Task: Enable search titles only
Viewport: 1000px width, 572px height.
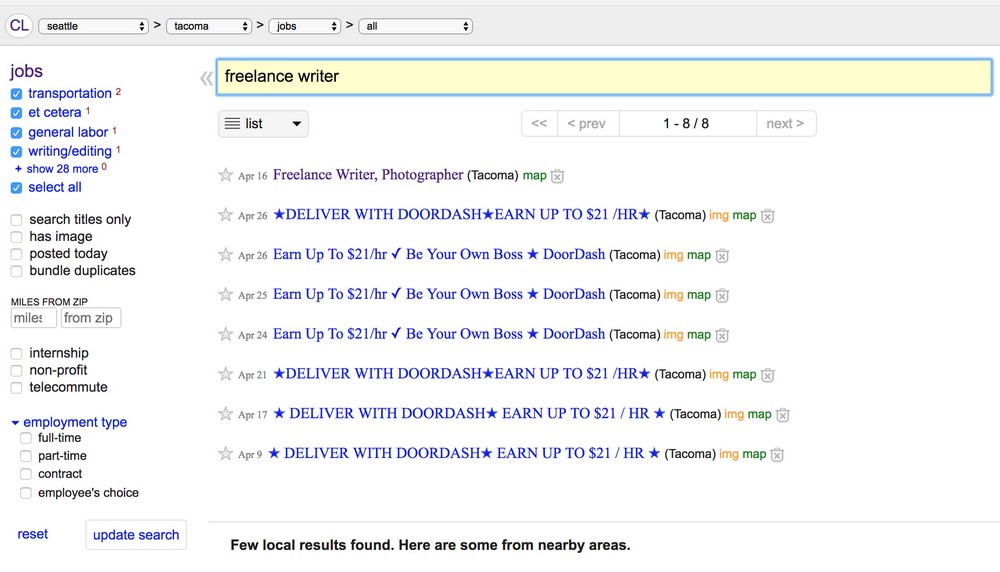Action: coord(17,220)
